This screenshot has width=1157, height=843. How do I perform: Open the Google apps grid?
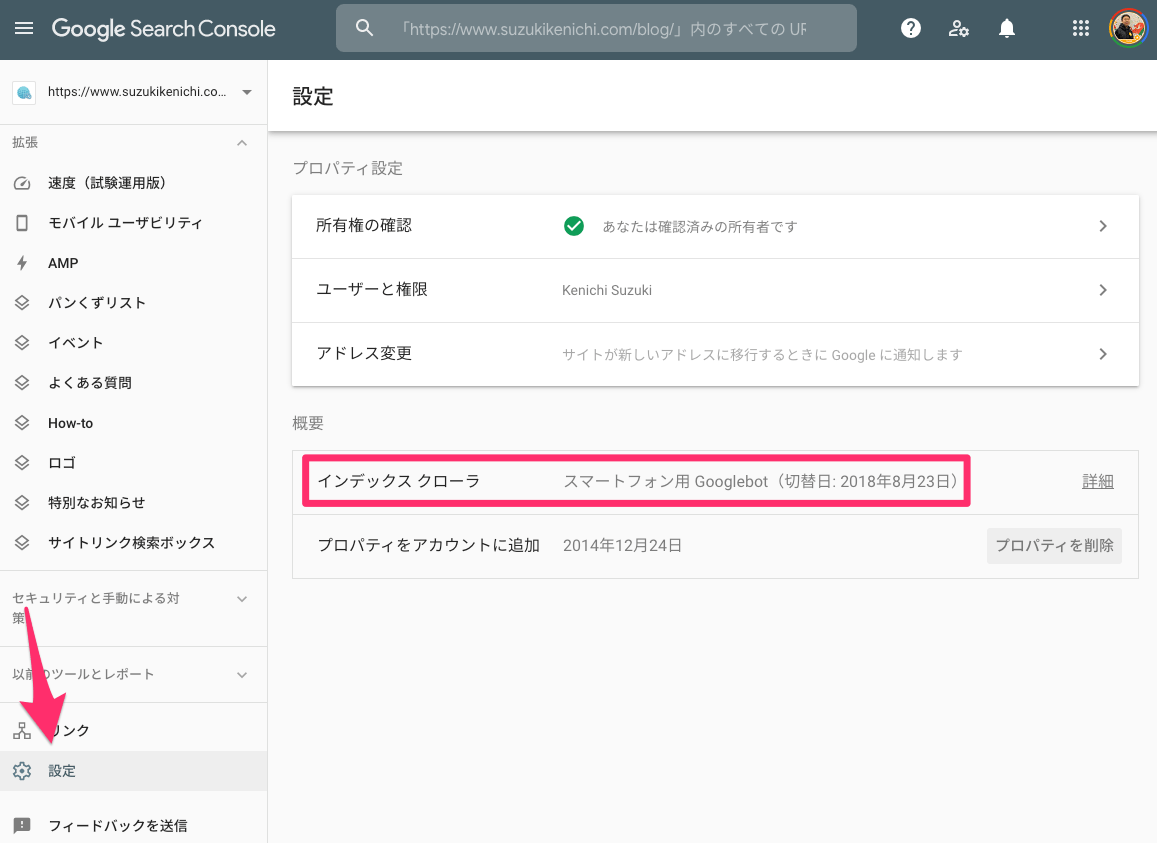[1080, 28]
